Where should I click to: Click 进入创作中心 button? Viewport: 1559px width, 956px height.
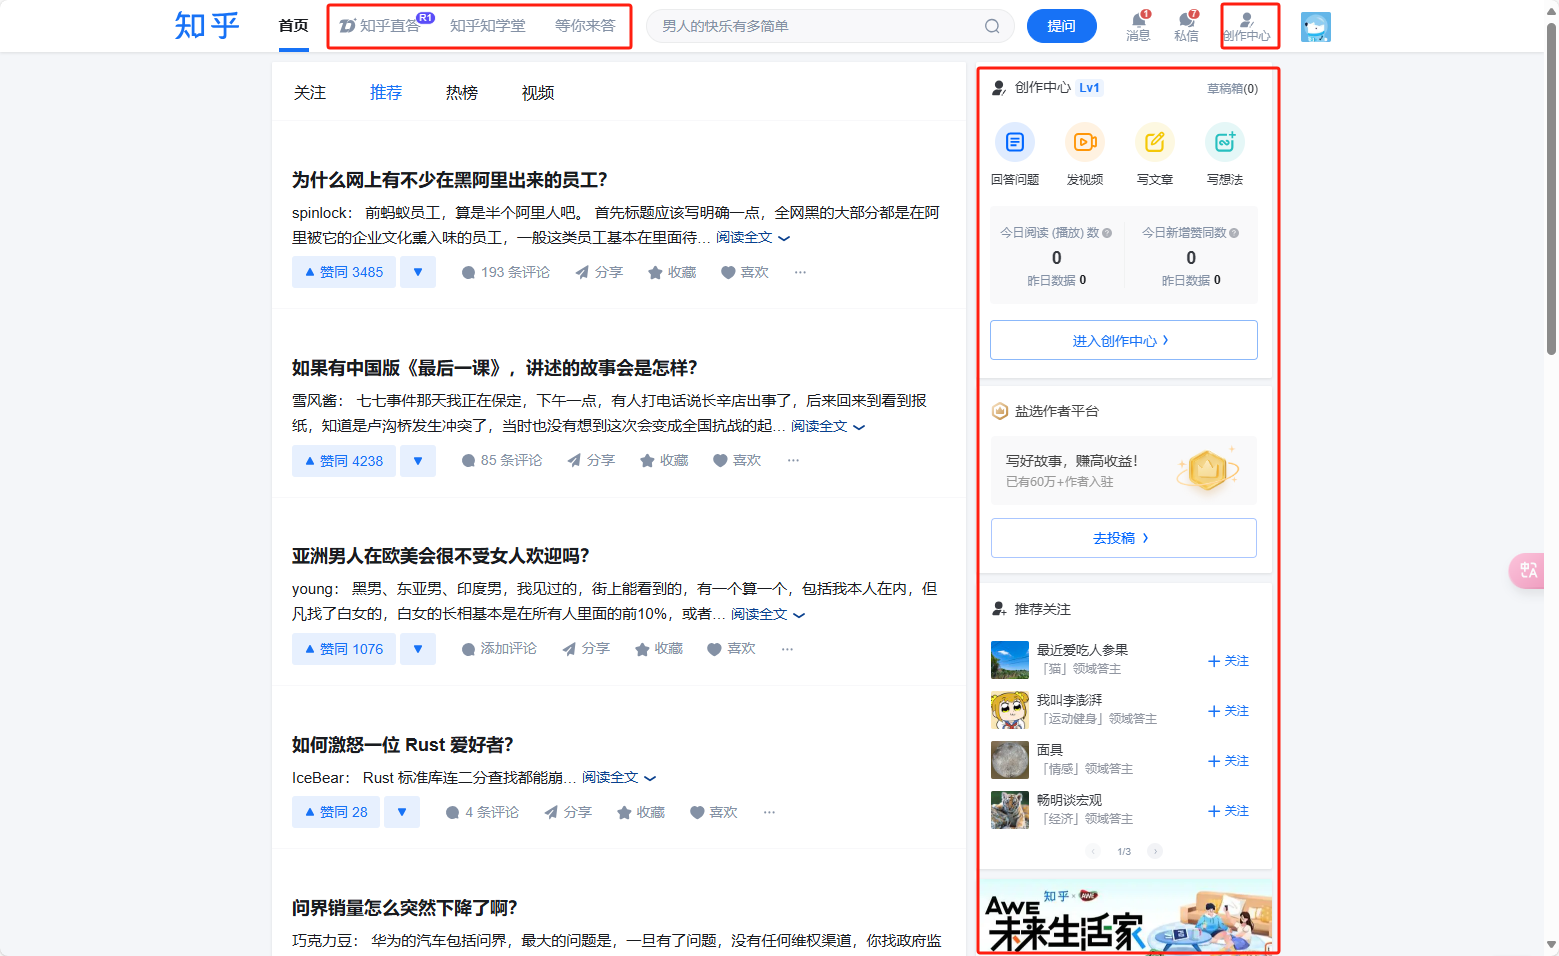click(1124, 340)
